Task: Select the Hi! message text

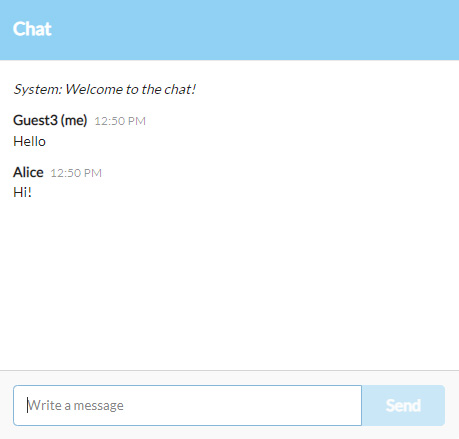Action: [22, 192]
